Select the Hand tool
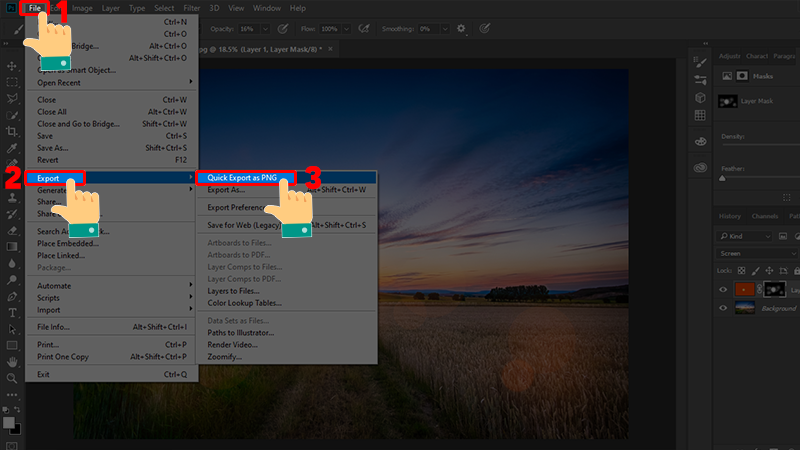The width and height of the screenshot is (800, 450). click(12, 361)
